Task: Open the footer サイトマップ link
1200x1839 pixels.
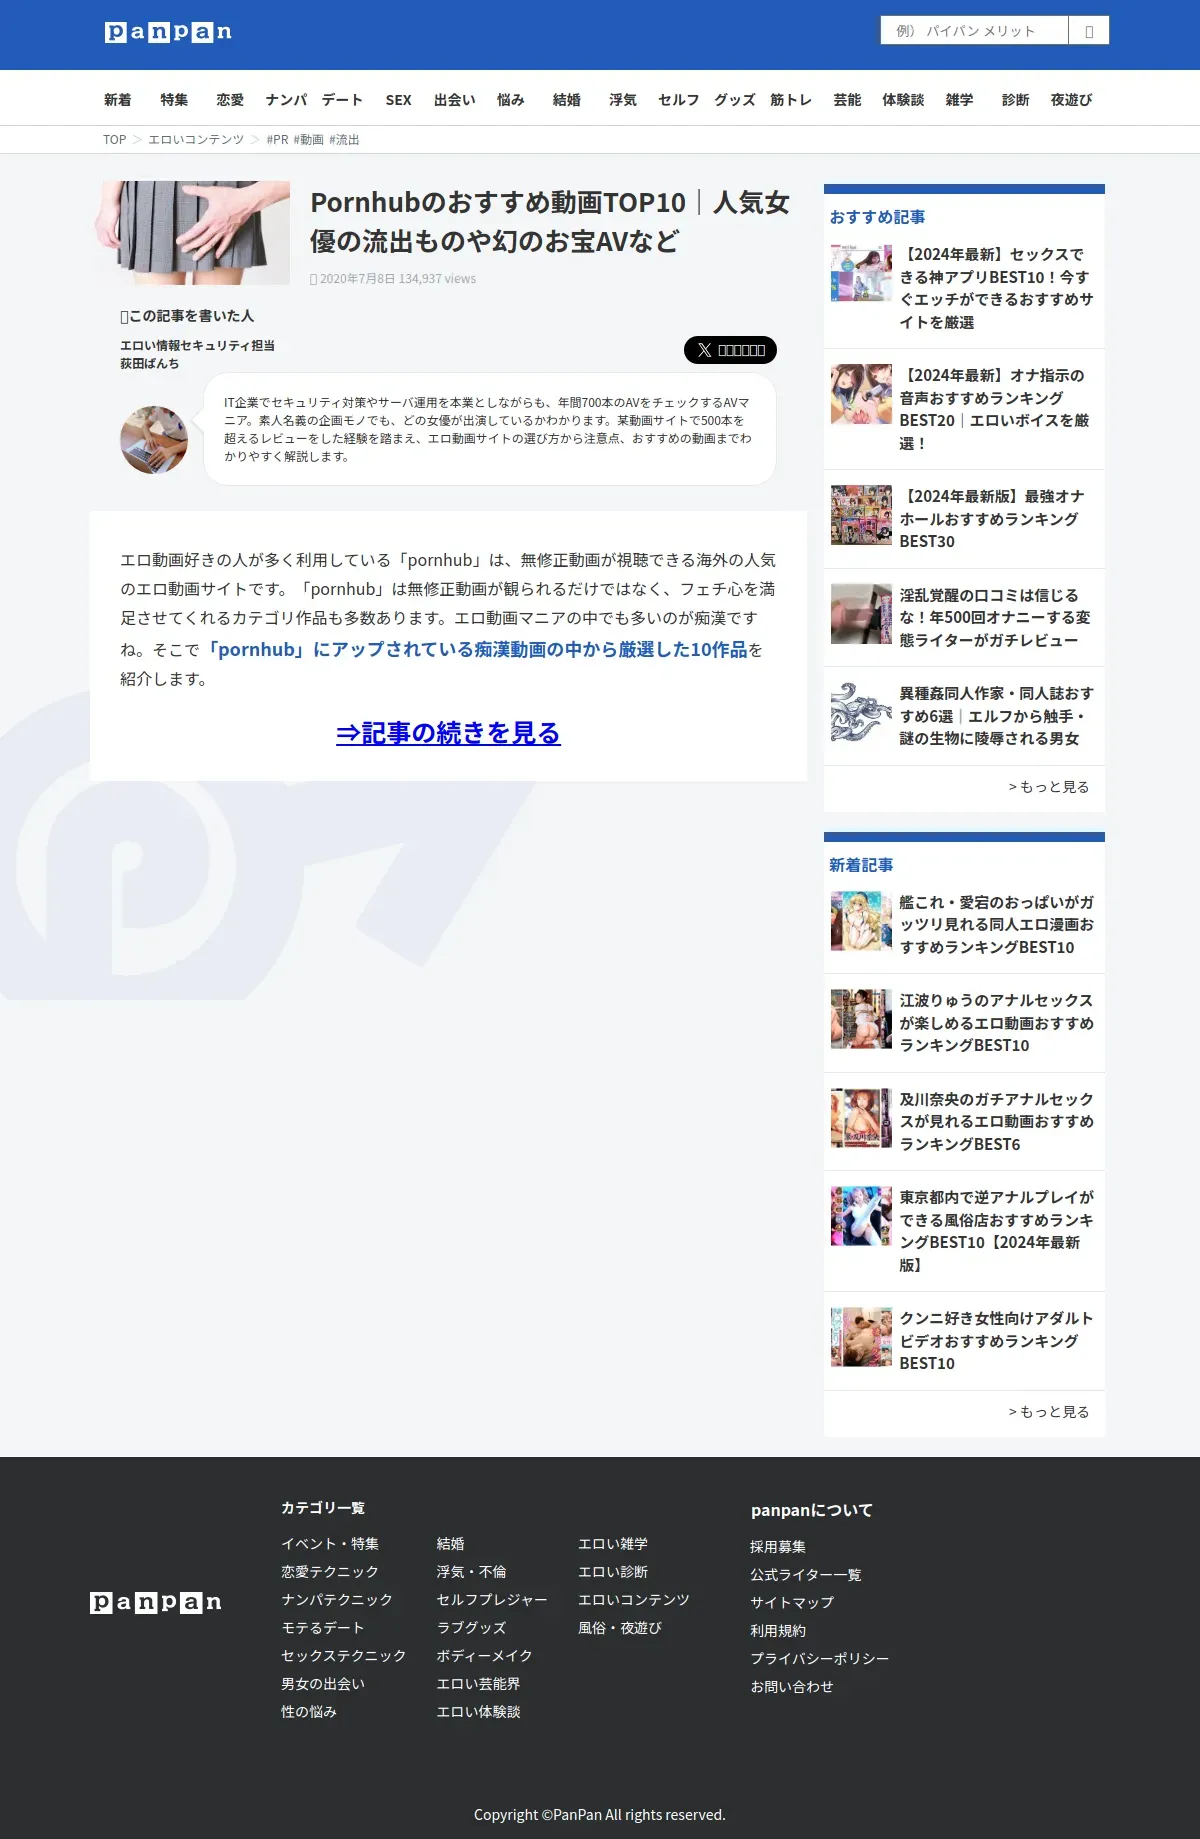Action: click(792, 1603)
